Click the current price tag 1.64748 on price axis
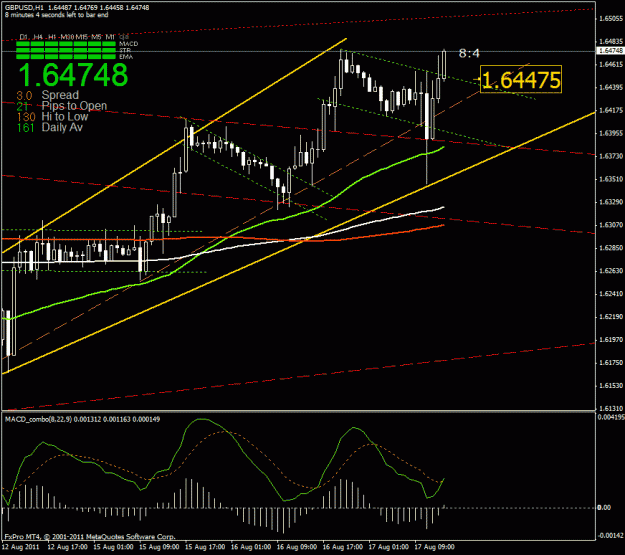Image resolution: width=625 pixels, height=555 pixels. [611, 51]
